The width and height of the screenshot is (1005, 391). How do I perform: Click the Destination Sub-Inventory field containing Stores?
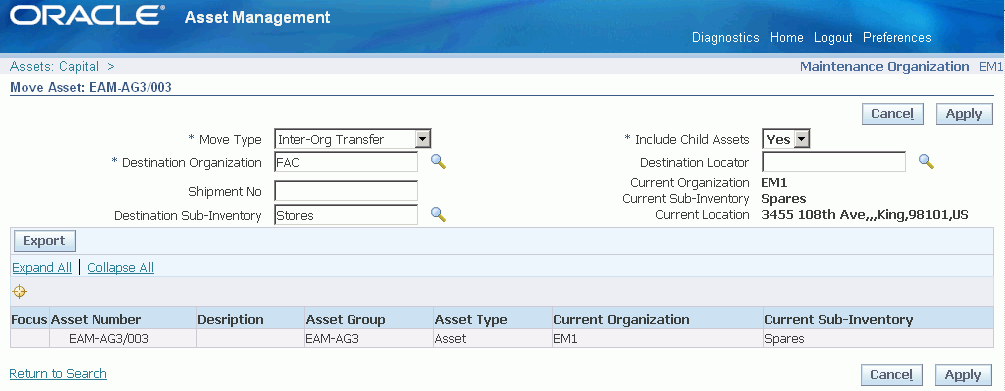(346, 215)
